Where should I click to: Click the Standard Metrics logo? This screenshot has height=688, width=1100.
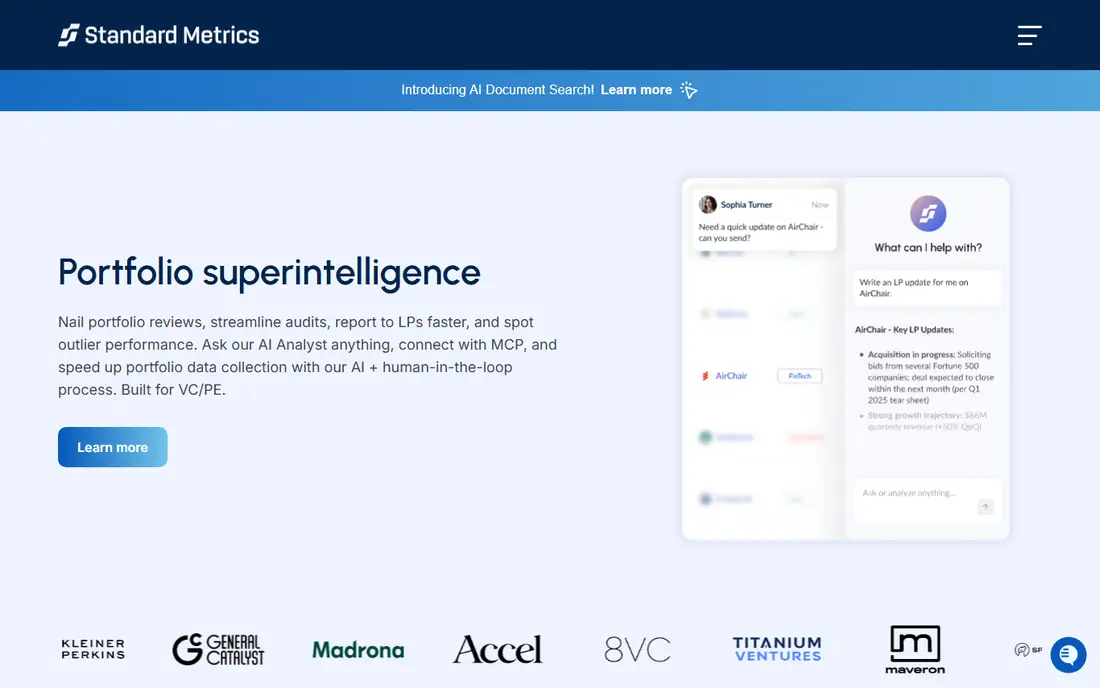click(x=159, y=35)
